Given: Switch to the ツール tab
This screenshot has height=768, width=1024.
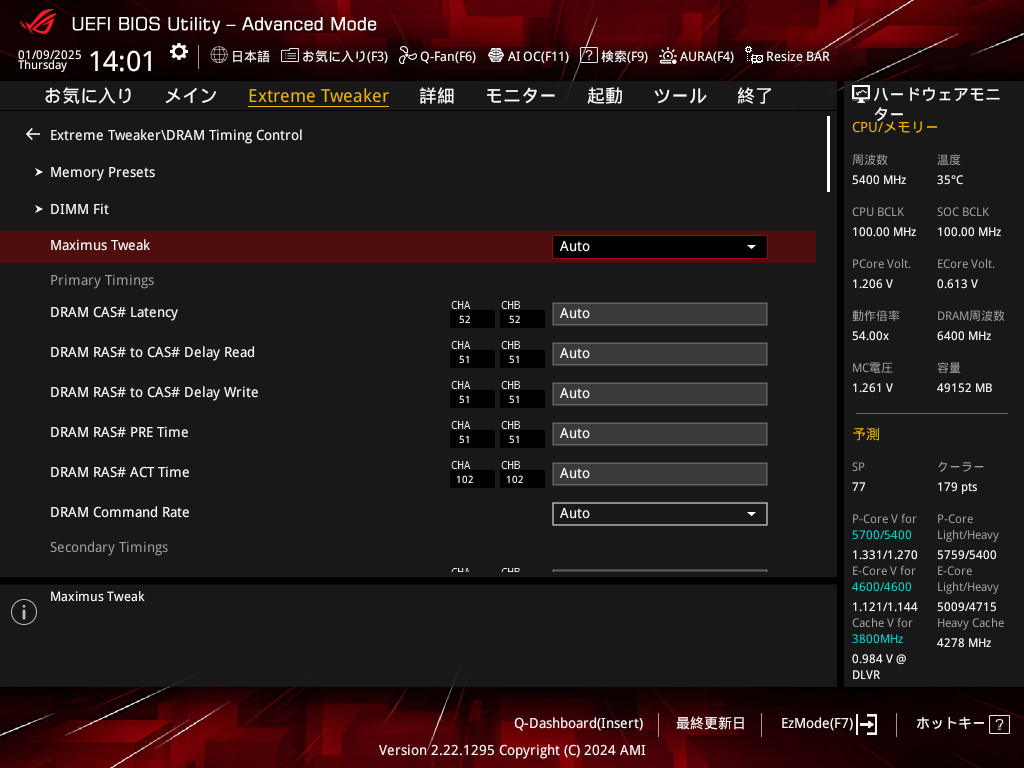Looking at the screenshot, I should pyautogui.click(x=680, y=96).
